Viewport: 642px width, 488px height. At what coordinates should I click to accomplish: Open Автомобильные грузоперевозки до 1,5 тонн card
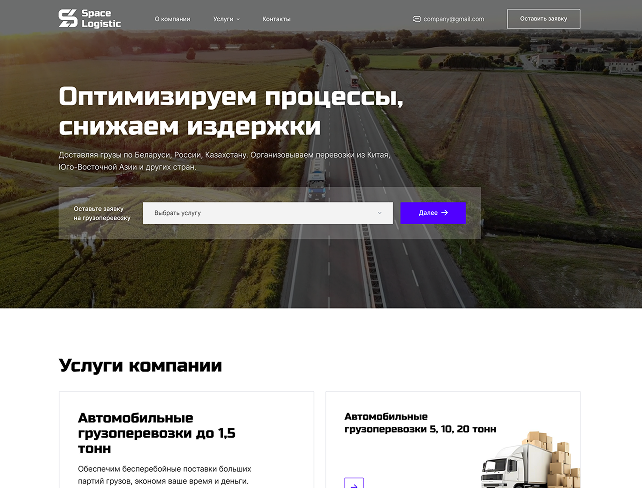coord(186,440)
